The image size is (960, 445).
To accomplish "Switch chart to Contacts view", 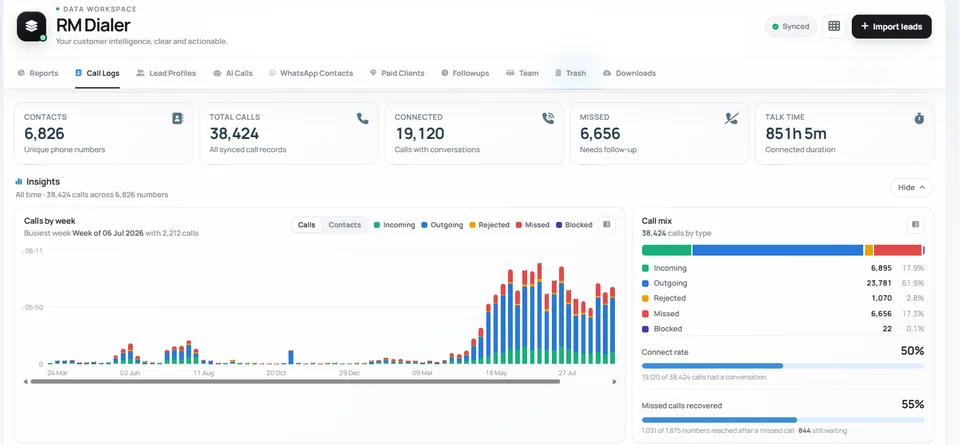I will coord(345,225).
